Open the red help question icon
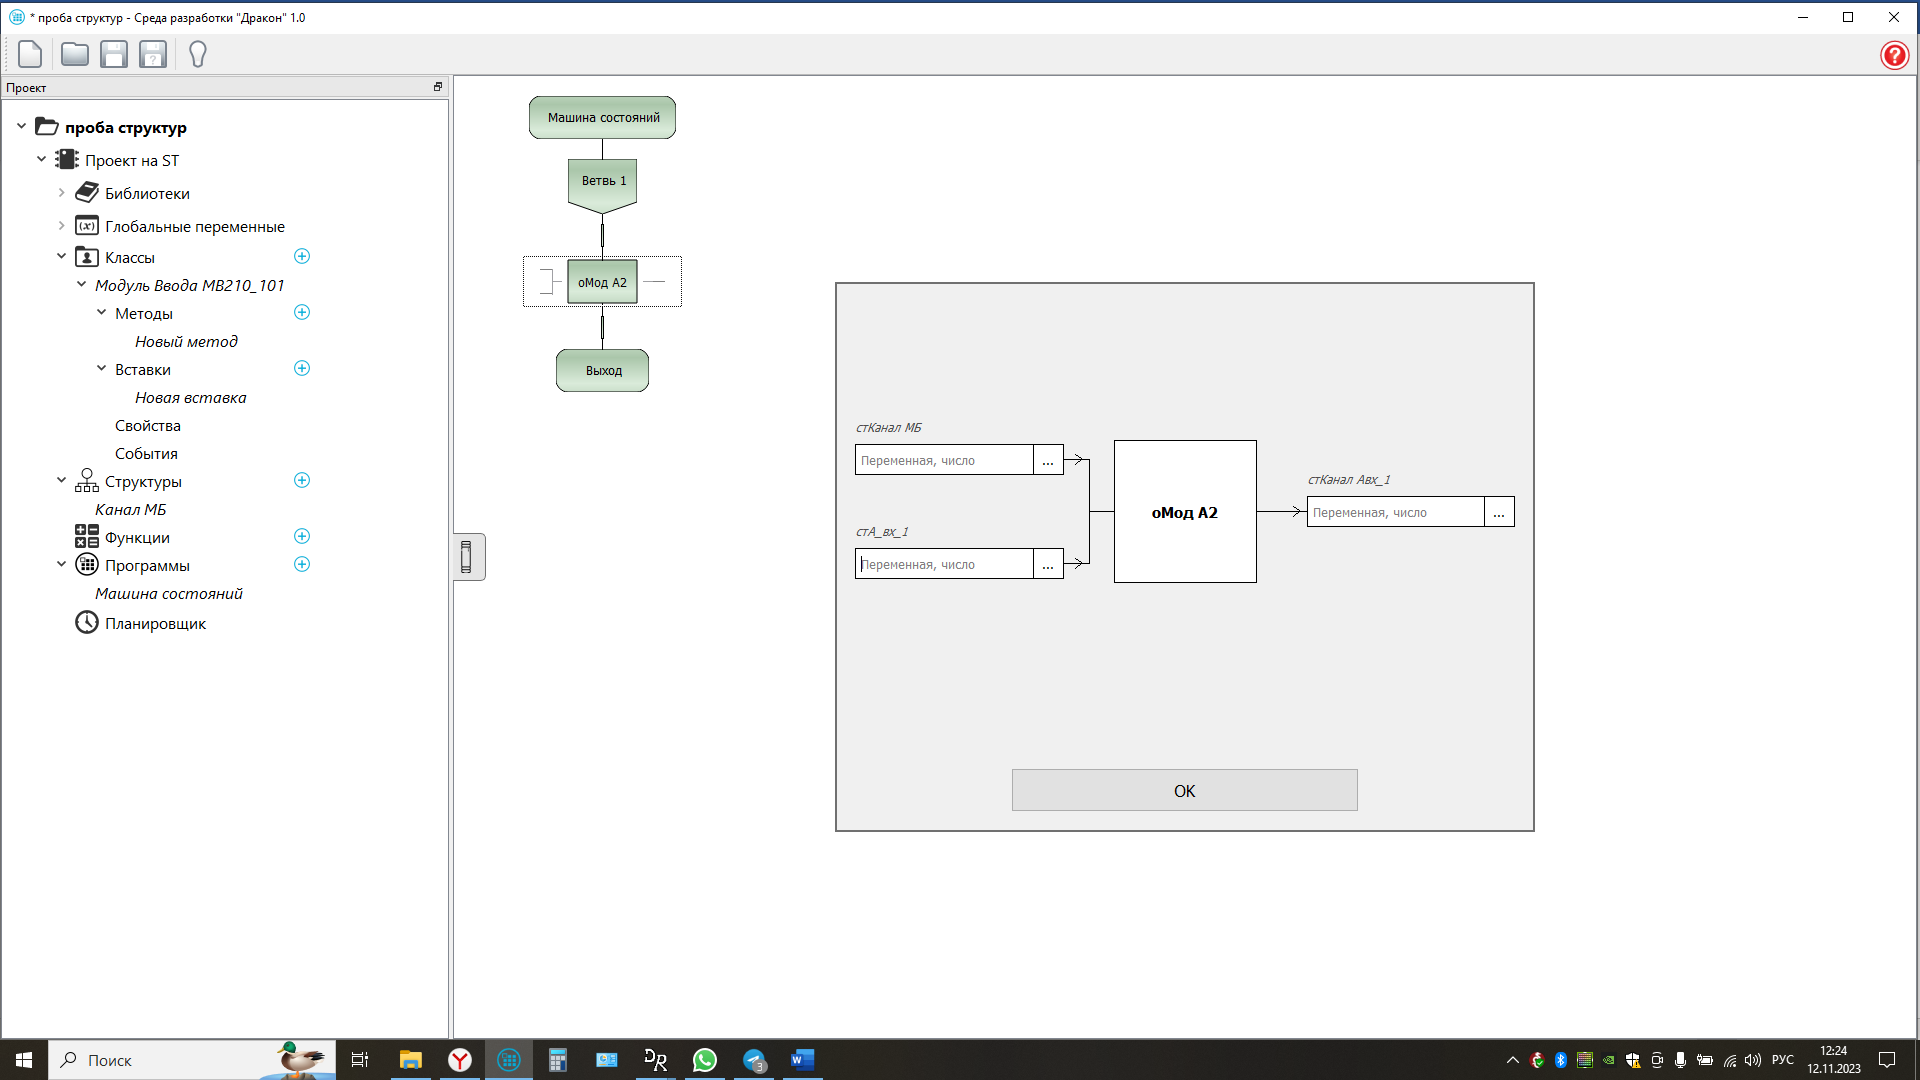 point(1894,55)
